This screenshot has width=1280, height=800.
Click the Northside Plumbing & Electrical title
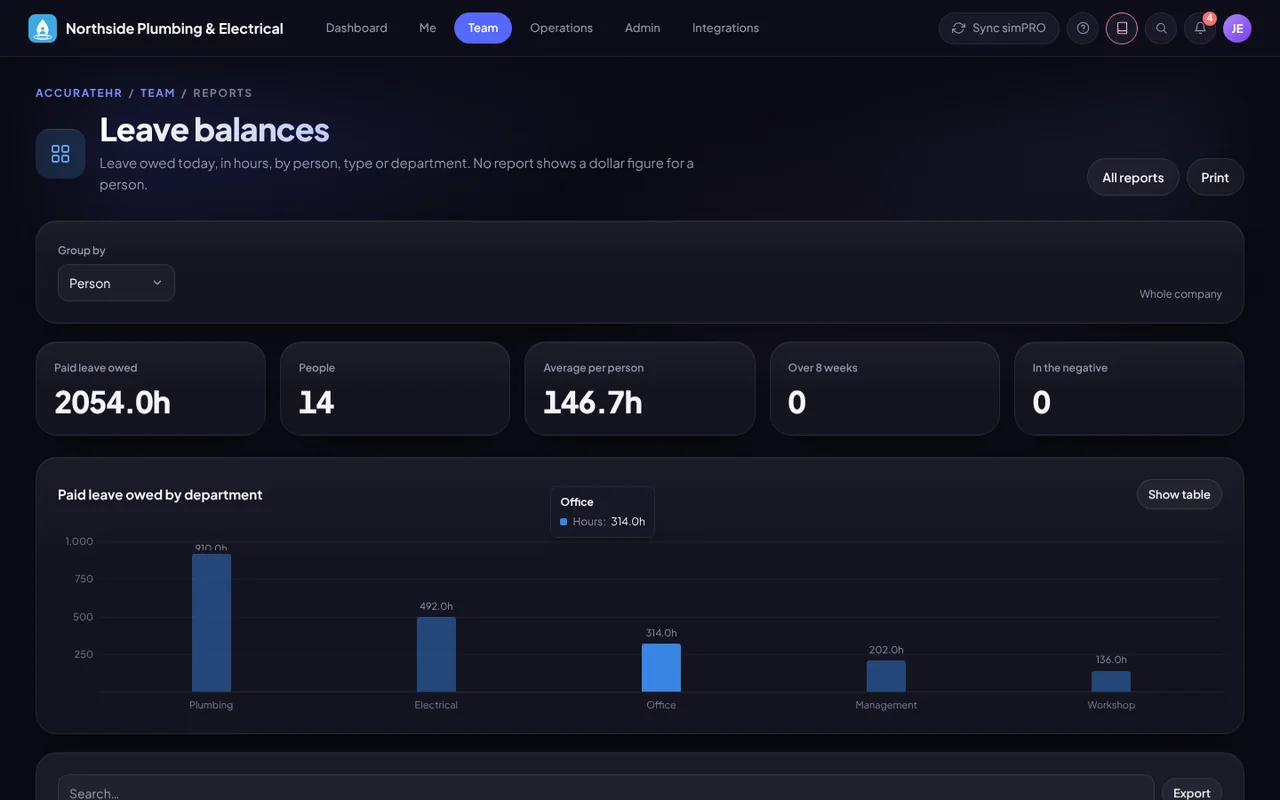tap(175, 28)
